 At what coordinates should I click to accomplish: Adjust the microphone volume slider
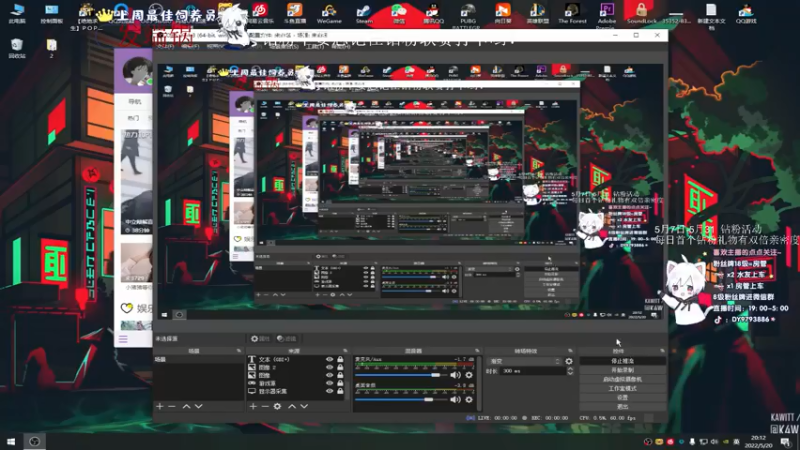click(x=401, y=375)
